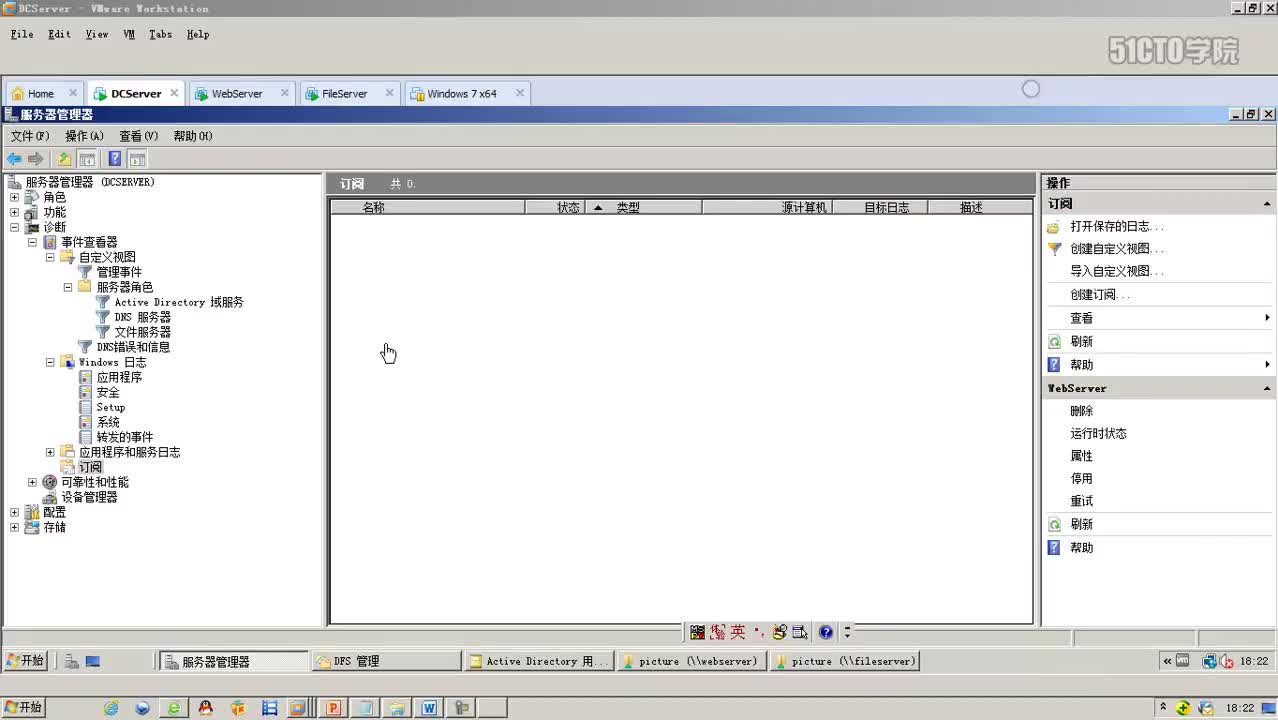
Task: Open the 安全 log
Action: coord(108,392)
